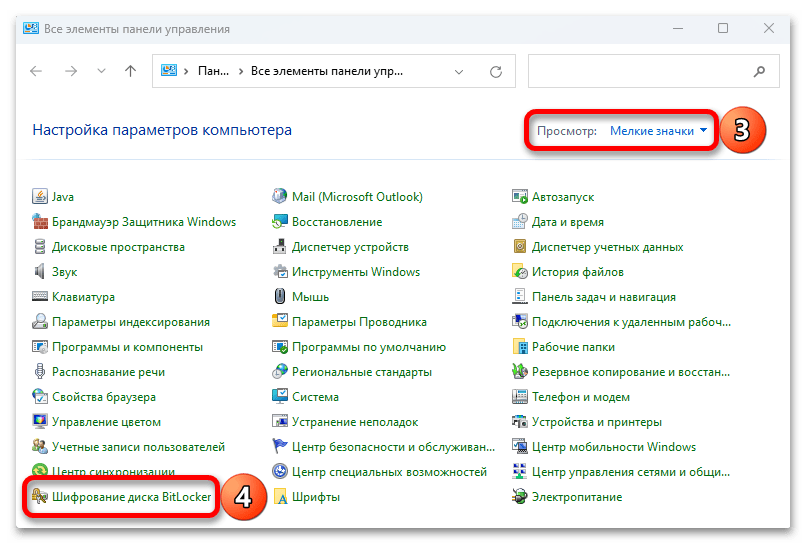This screenshot has width=806, height=544.
Task: Open Программы по умолчанию link
Action: [369, 347]
